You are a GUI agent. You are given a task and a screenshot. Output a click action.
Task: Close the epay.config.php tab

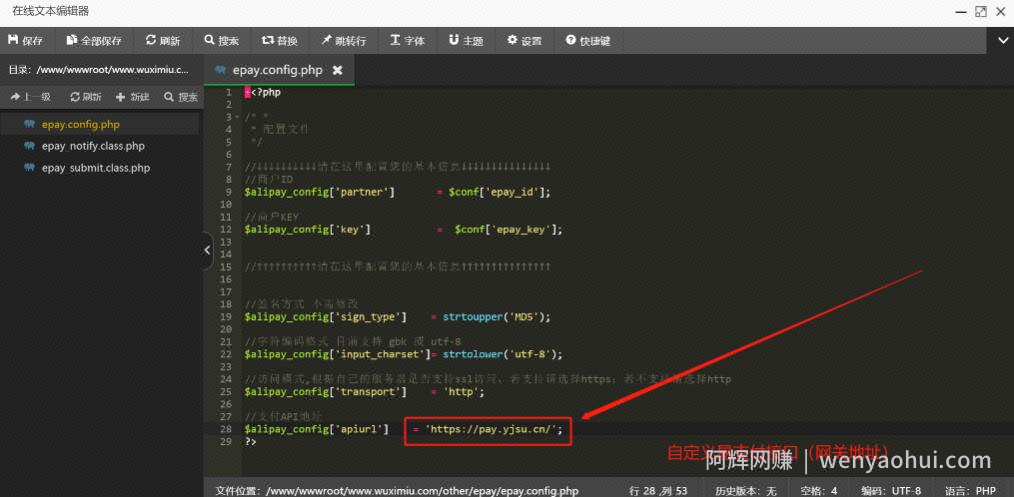[337, 70]
